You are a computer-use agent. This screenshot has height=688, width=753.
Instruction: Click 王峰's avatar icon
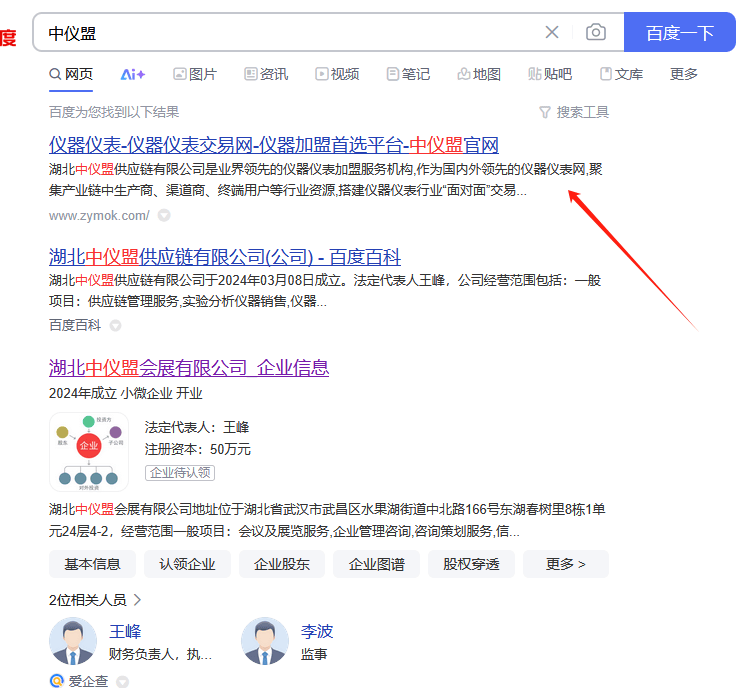click(73, 642)
